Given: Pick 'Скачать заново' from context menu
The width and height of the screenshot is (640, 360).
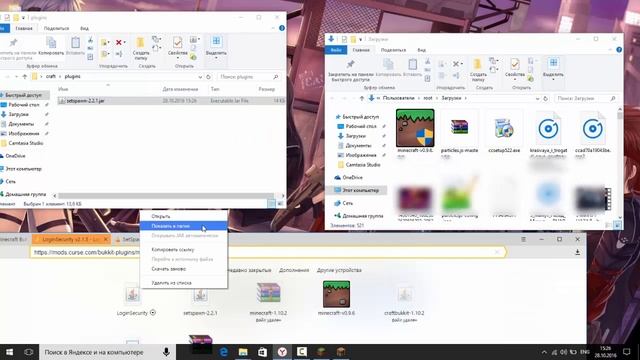Looking at the screenshot, I should (169, 269).
